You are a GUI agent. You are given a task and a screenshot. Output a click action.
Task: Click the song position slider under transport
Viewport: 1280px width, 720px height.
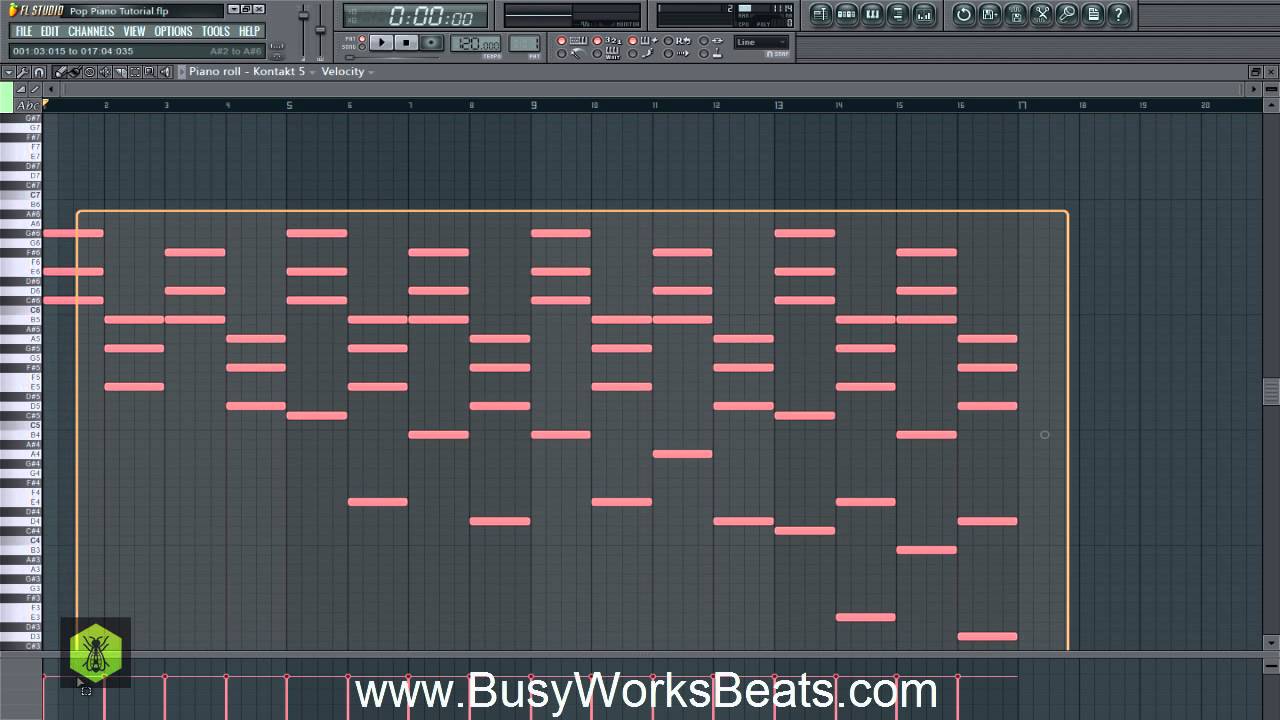[x=393, y=57]
